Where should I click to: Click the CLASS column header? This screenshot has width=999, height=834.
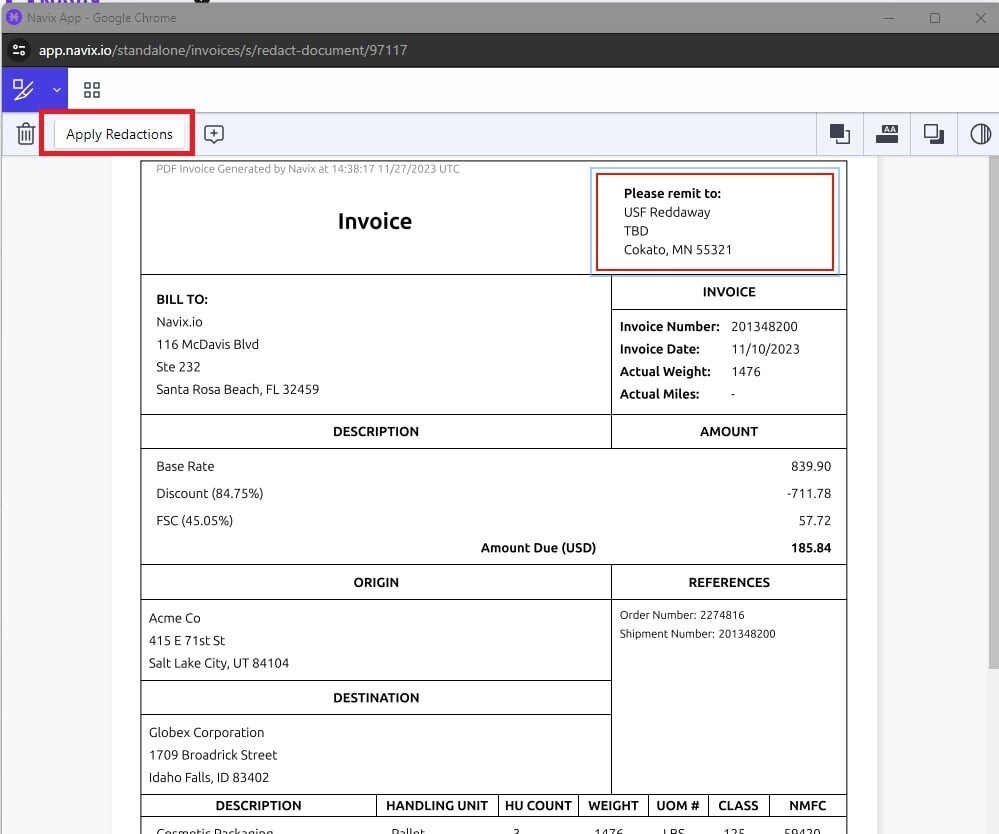click(738, 806)
